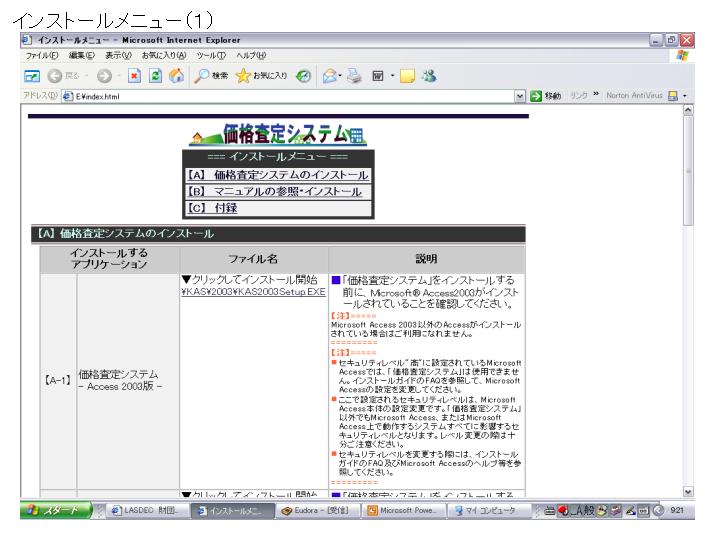Click the keyboard language bar icon in tray
This screenshot has height=540, width=720.
click(550, 510)
